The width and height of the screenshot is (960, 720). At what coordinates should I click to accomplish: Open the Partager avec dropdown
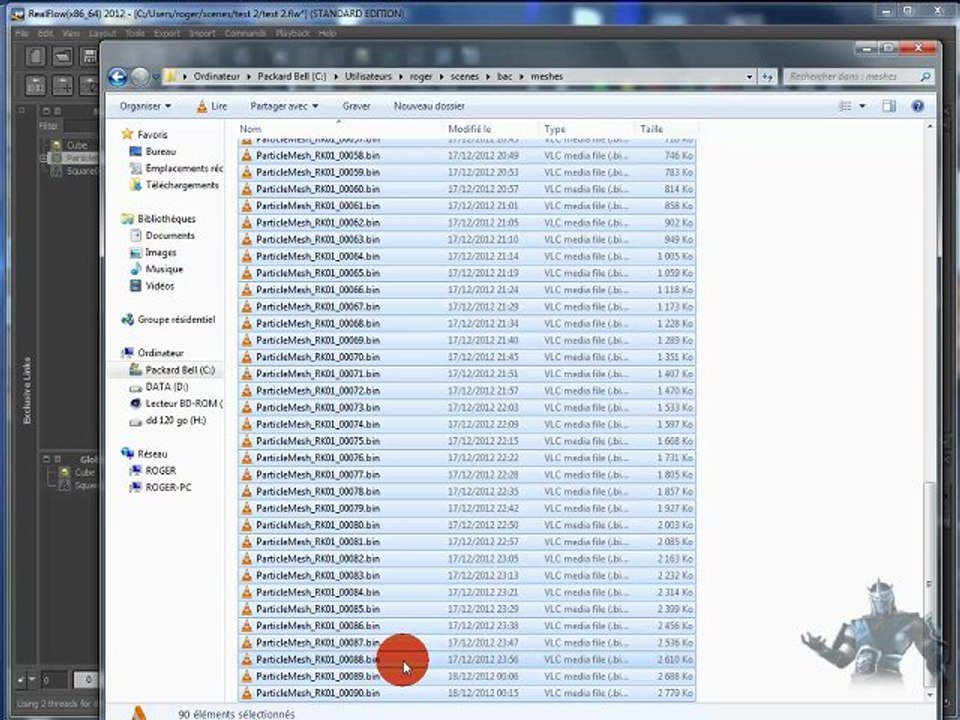click(x=284, y=106)
